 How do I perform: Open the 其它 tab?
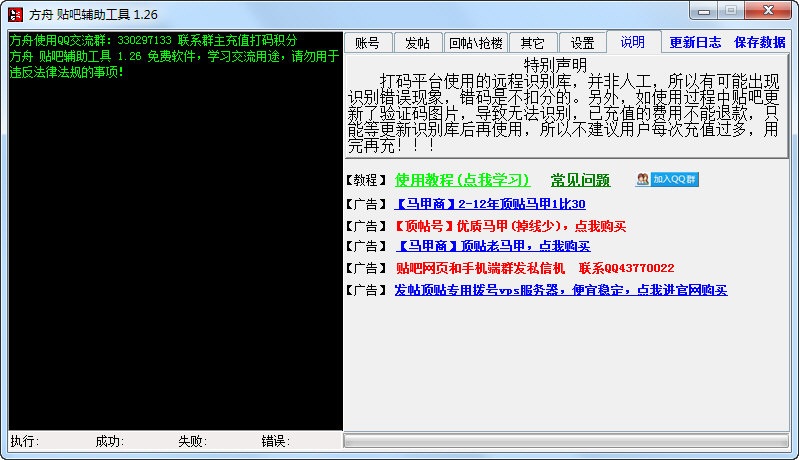[x=532, y=43]
